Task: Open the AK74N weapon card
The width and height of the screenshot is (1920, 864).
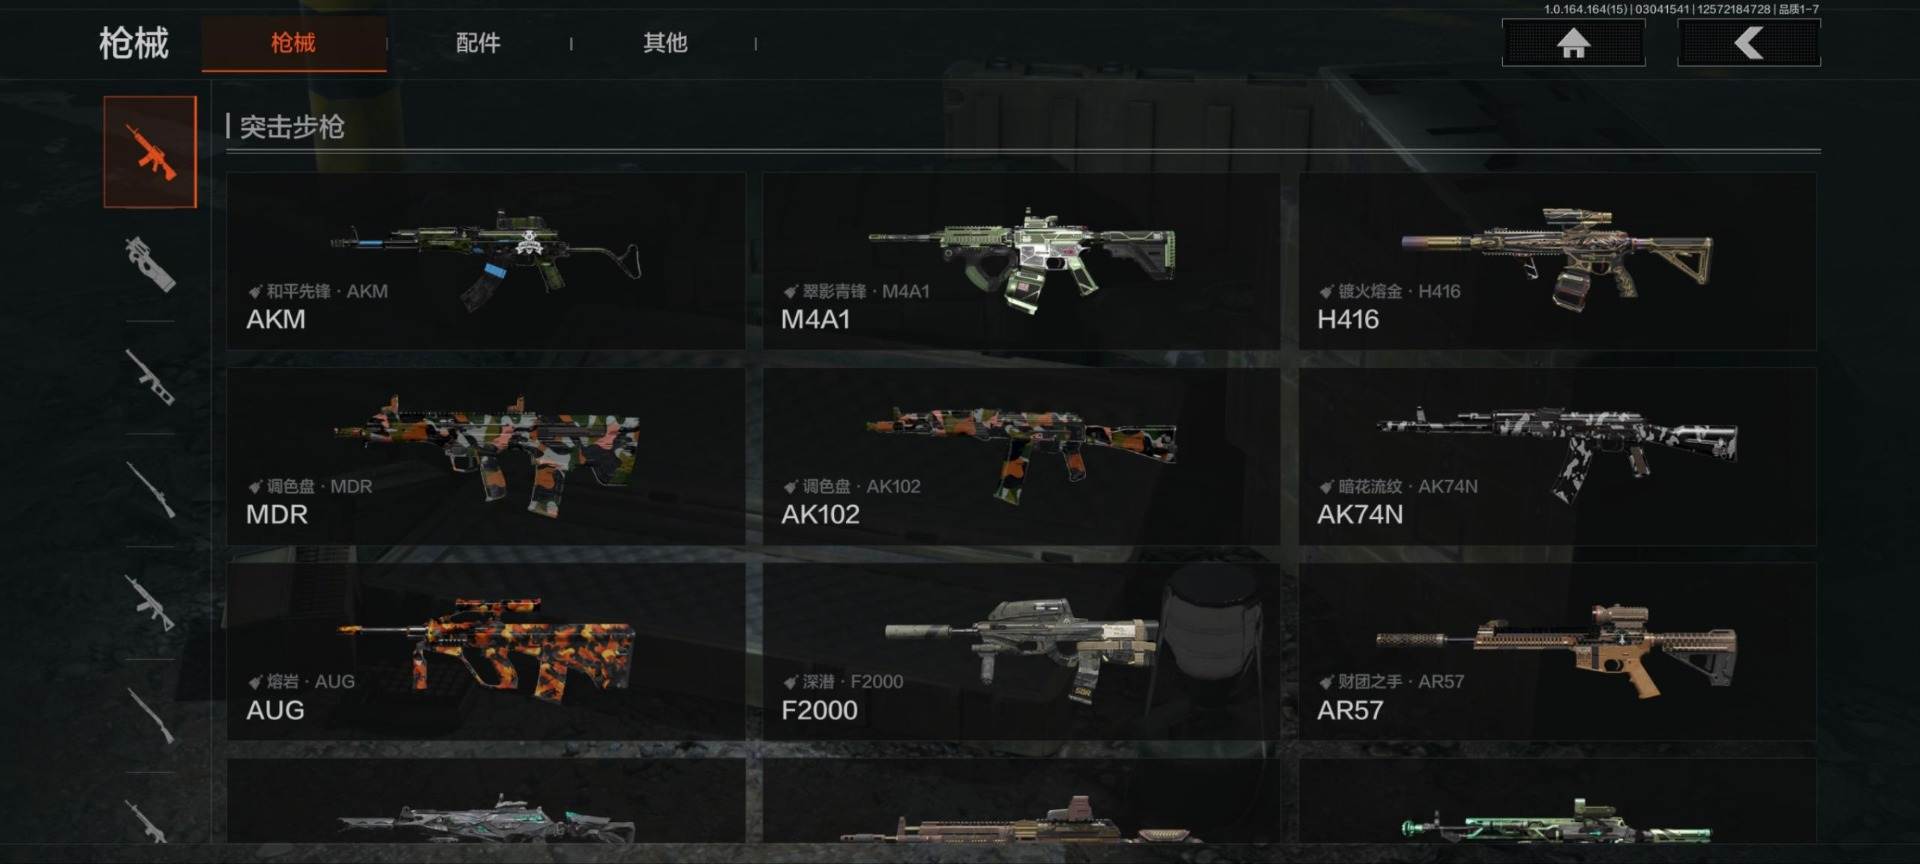Action: [1557, 456]
